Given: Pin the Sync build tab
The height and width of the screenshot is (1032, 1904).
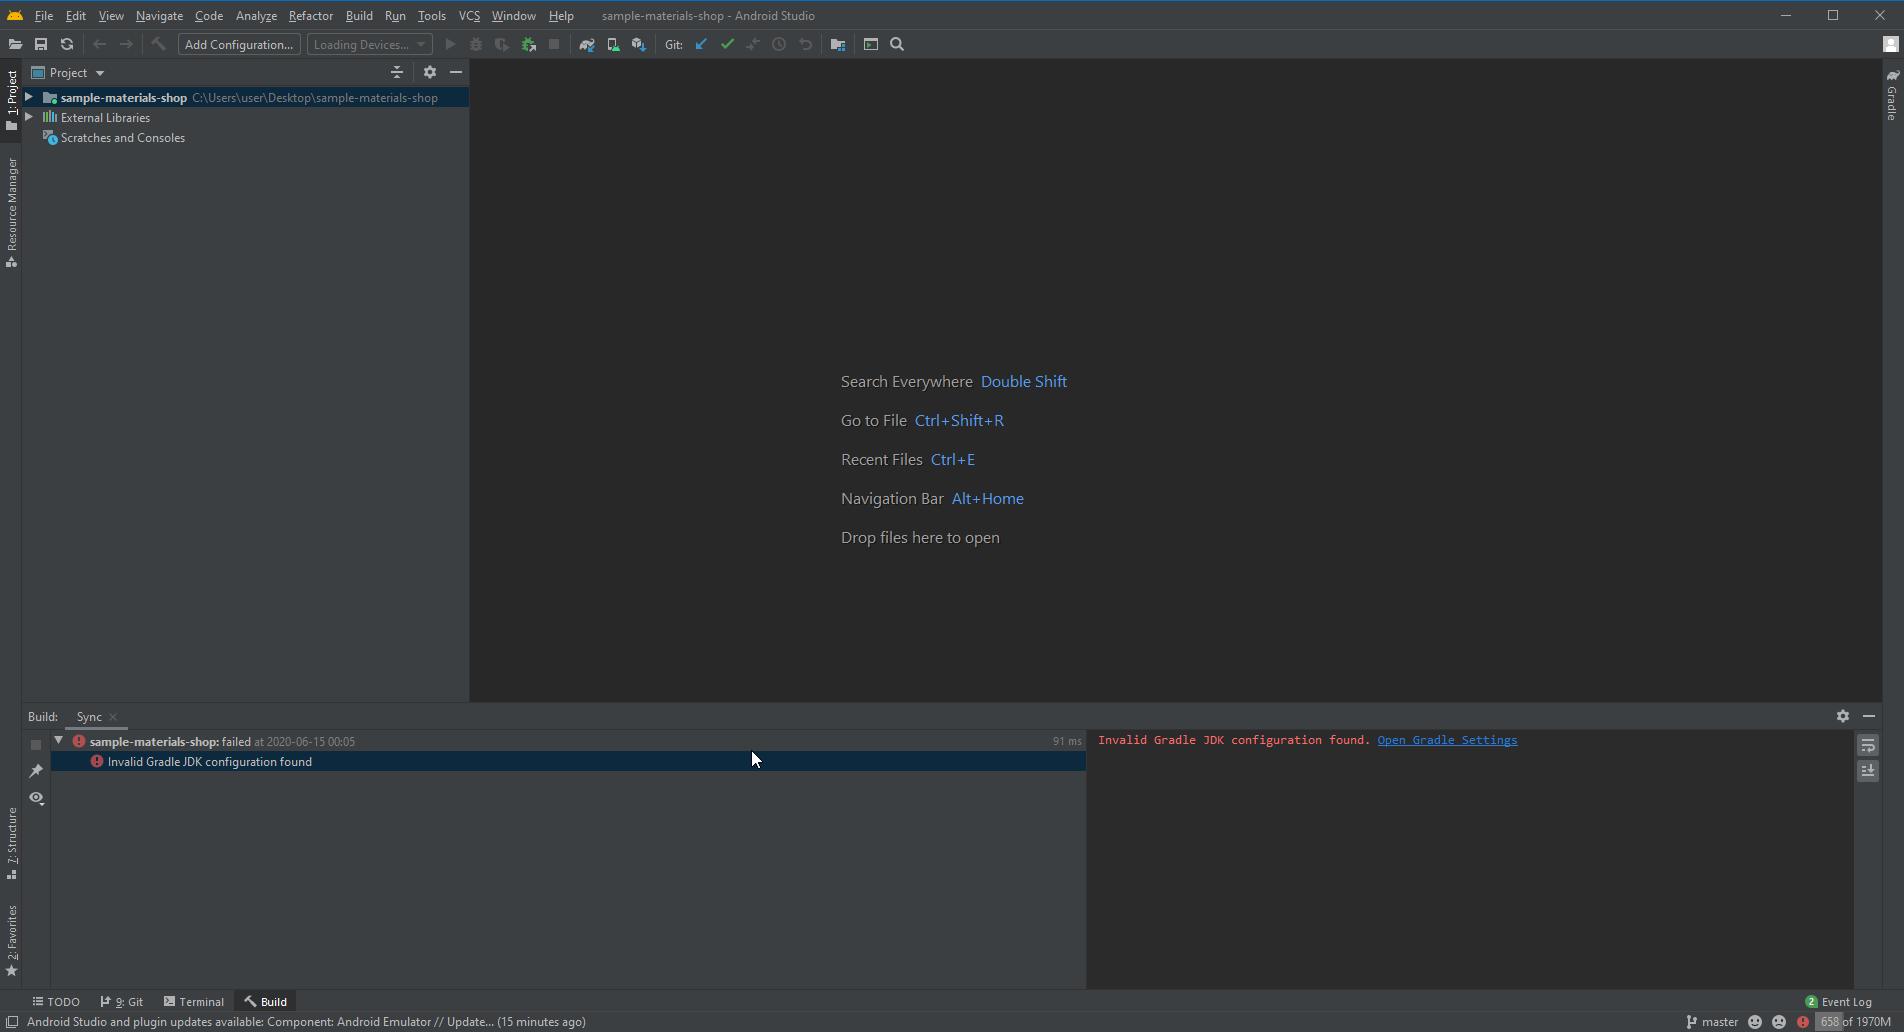Looking at the screenshot, I should point(36,770).
